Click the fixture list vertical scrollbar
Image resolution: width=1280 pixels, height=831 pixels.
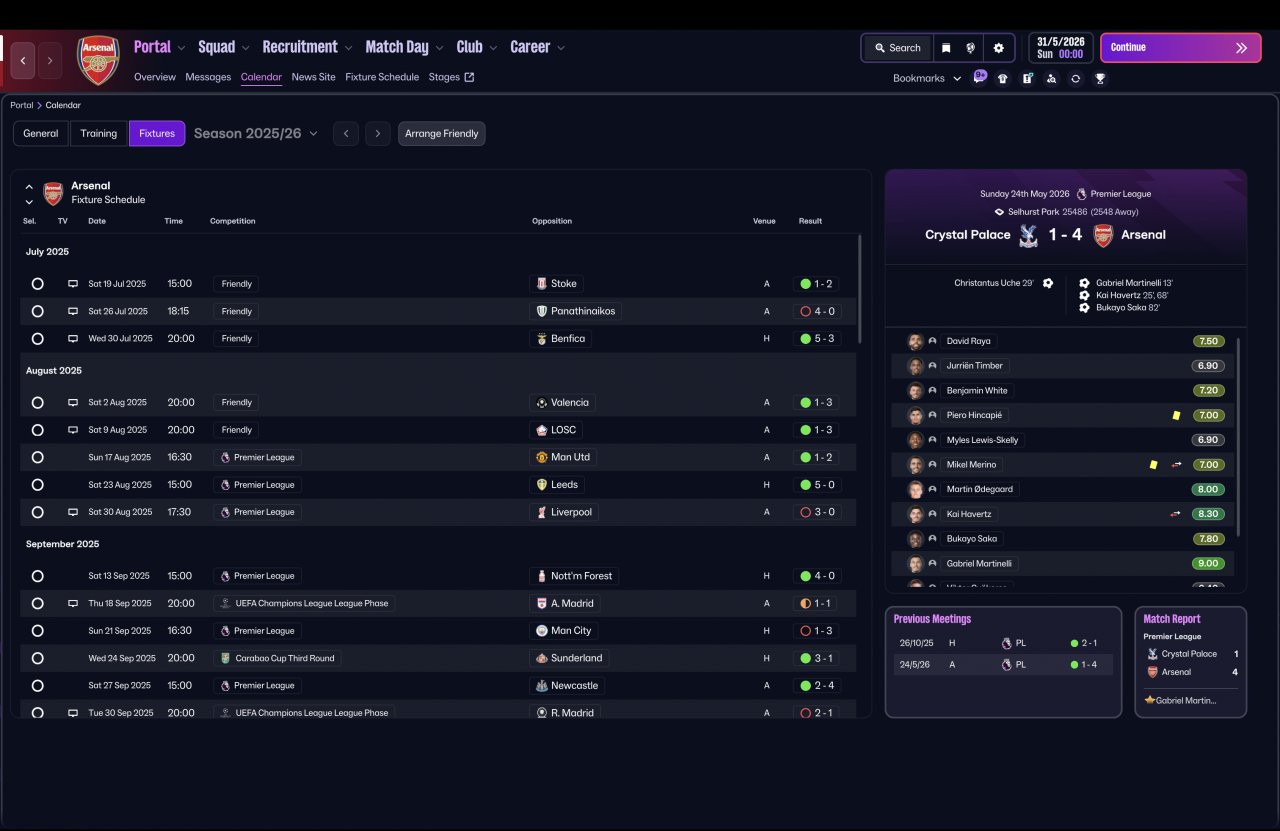coord(859,290)
